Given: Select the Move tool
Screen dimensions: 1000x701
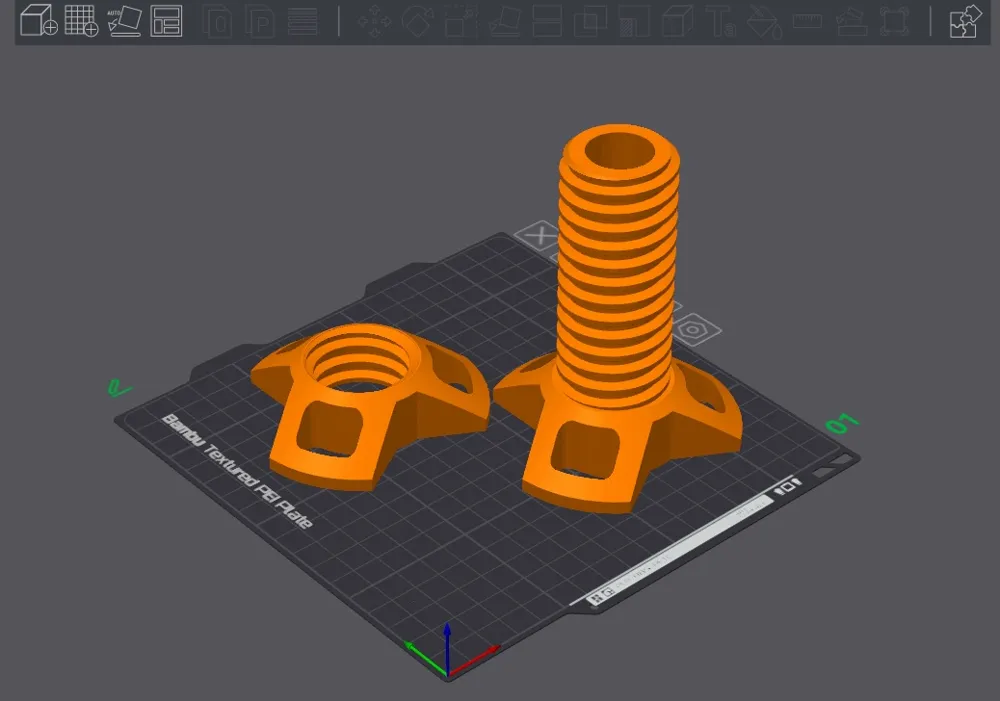Looking at the screenshot, I should pyautogui.click(x=374, y=20).
